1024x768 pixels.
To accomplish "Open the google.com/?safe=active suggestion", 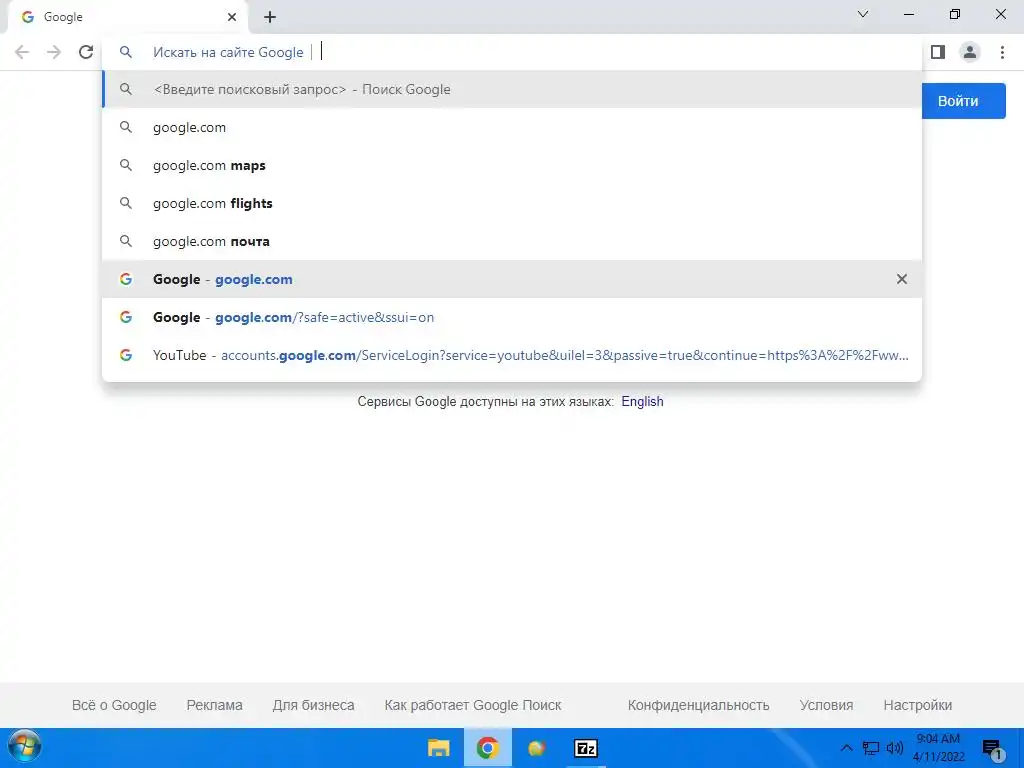I will tap(512, 317).
